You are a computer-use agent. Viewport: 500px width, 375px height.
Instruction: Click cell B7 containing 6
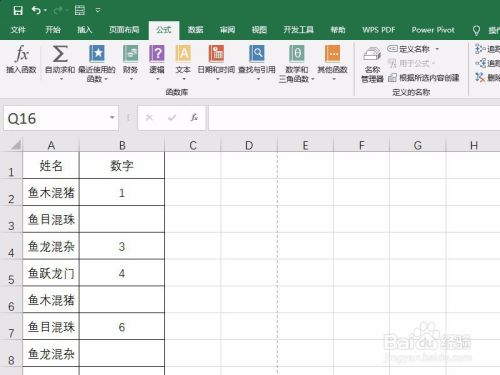pos(122,327)
